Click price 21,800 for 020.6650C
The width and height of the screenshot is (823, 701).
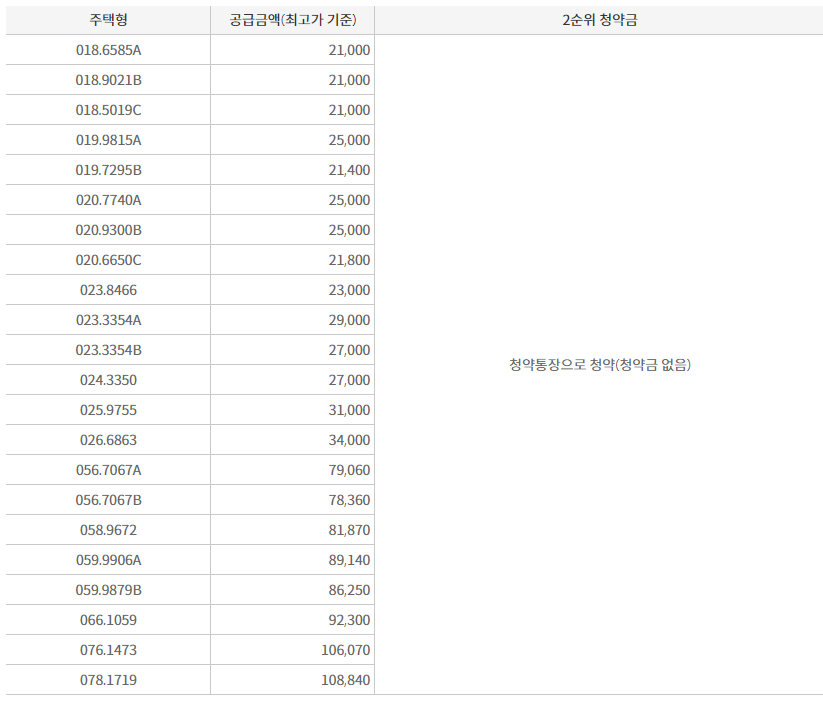pyautogui.click(x=349, y=260)
